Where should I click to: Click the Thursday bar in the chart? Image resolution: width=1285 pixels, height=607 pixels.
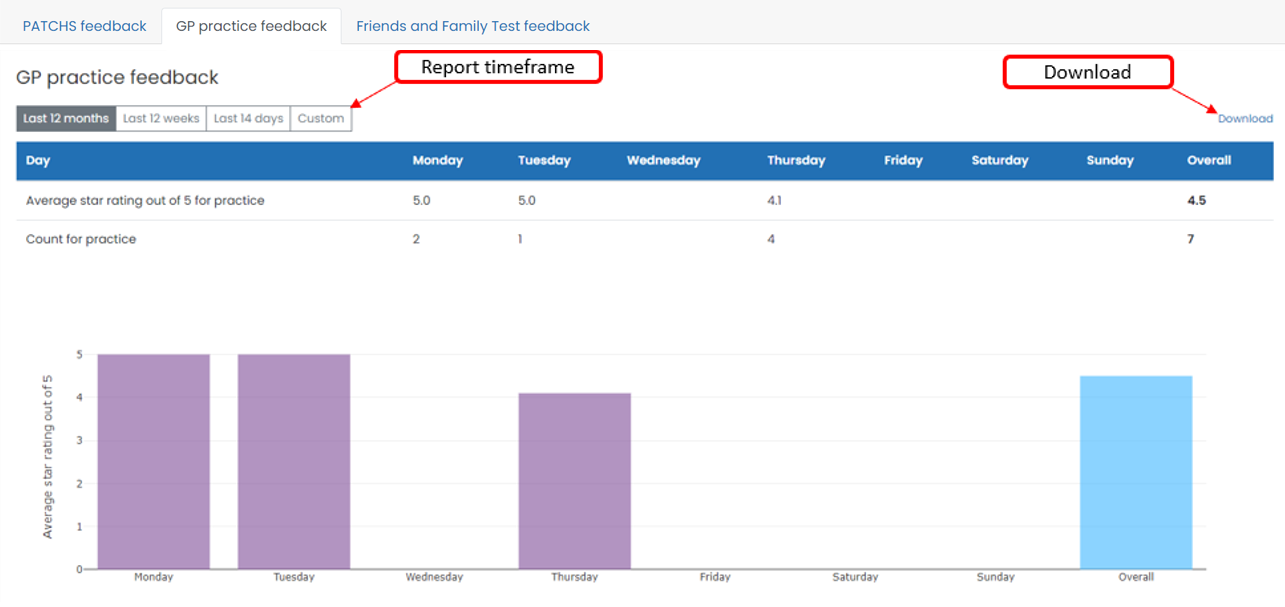(x=574, y=481)
